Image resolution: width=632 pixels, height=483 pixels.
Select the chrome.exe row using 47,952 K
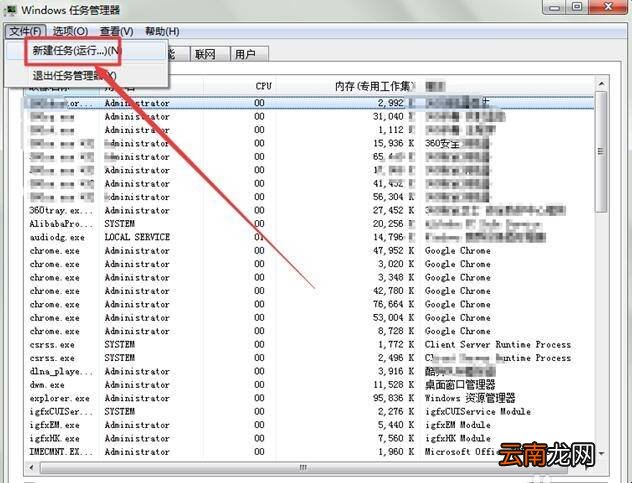point(308,251)
